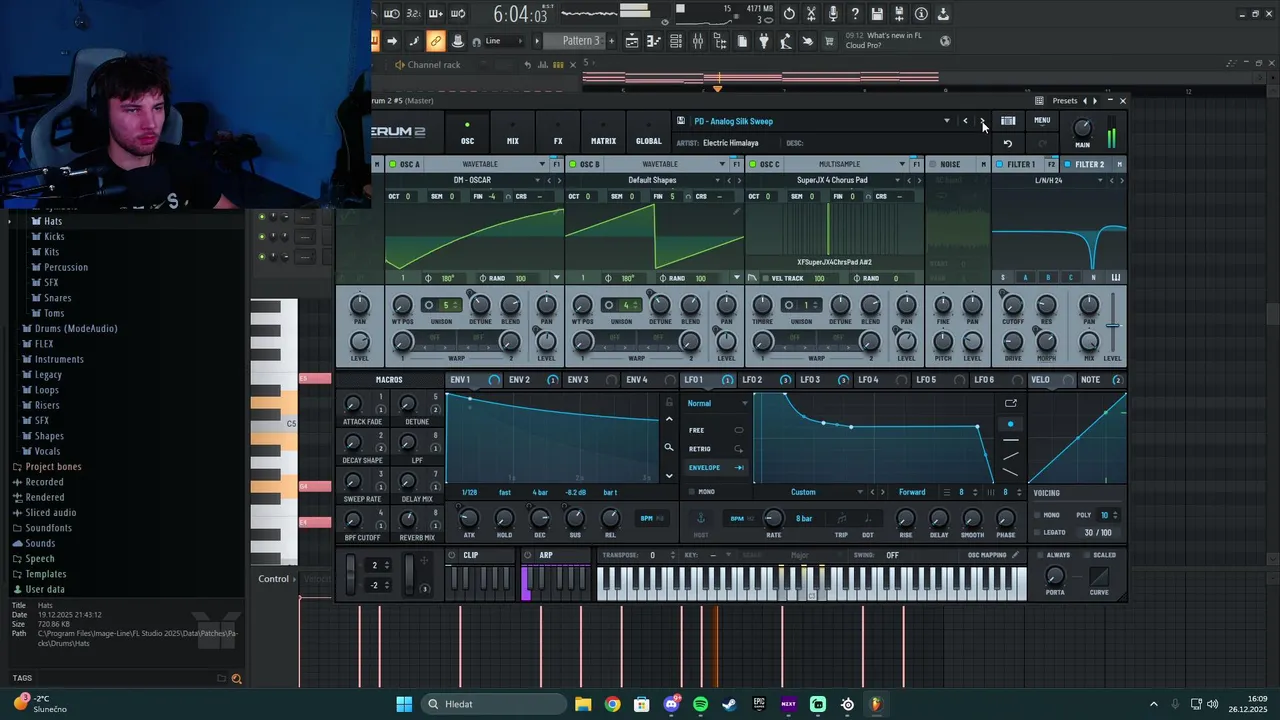The image size is (1280, 720).
Task: Open LFO mode Normal dropdown
Action: pos(718,403)
